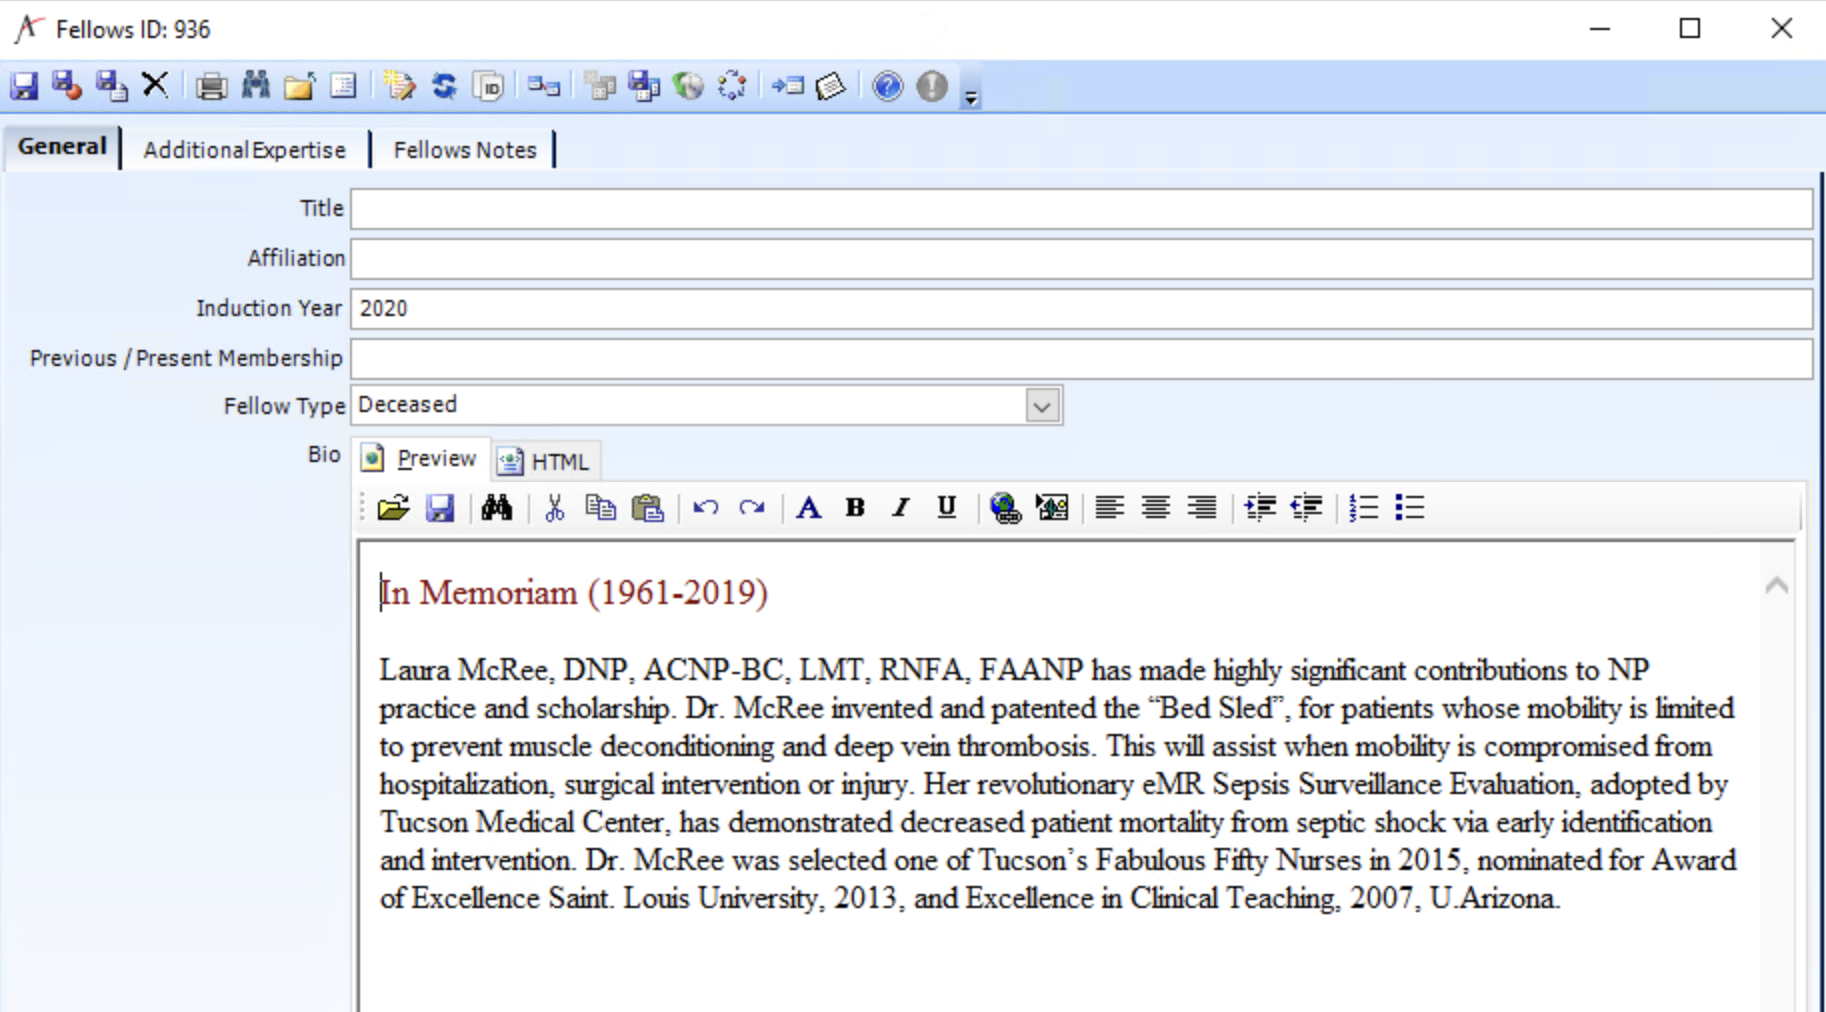Expand the top toolbar overflow options arrow
The height and width of the screenshot is (1012, 1826).
(x=970, y=97)
